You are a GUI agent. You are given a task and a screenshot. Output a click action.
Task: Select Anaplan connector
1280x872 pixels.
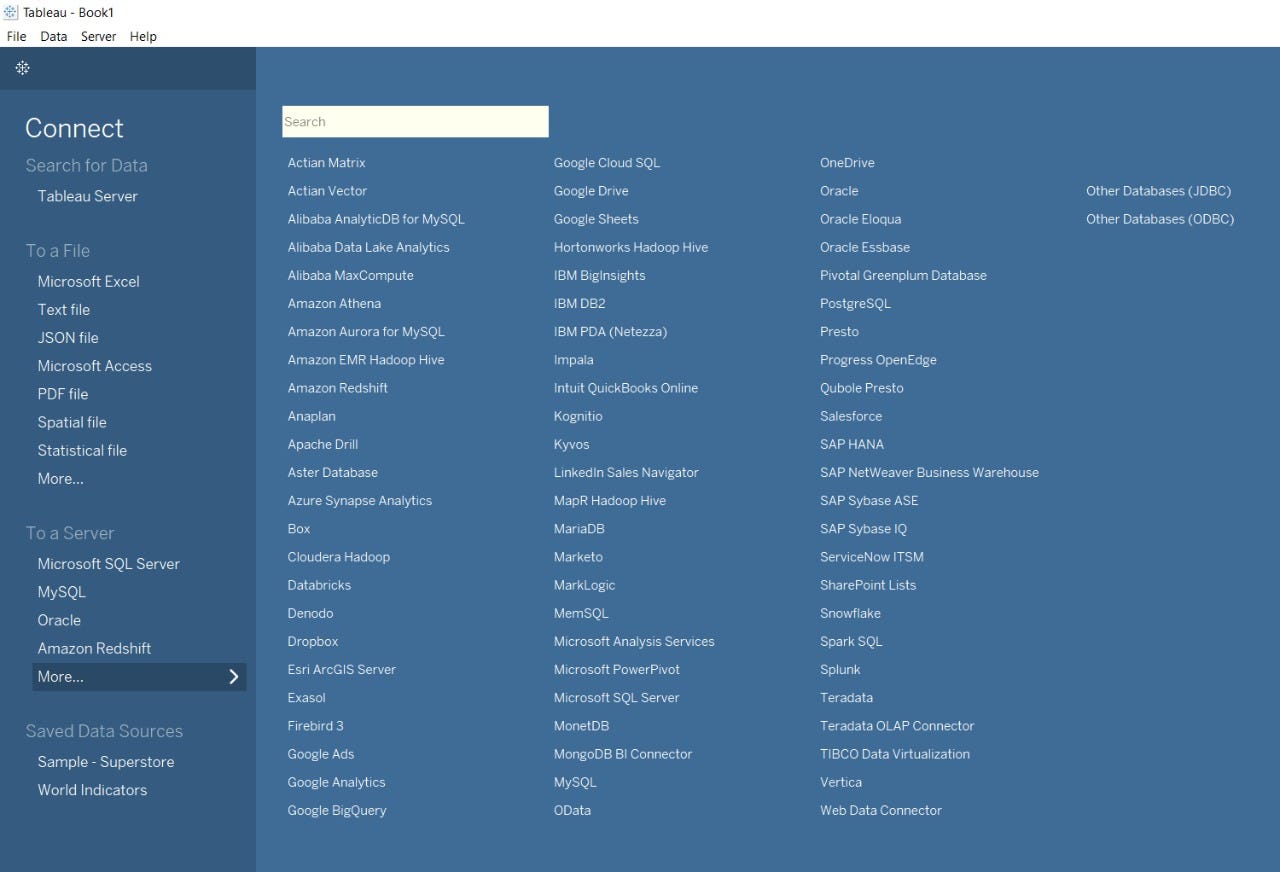(x=312, y=416)
